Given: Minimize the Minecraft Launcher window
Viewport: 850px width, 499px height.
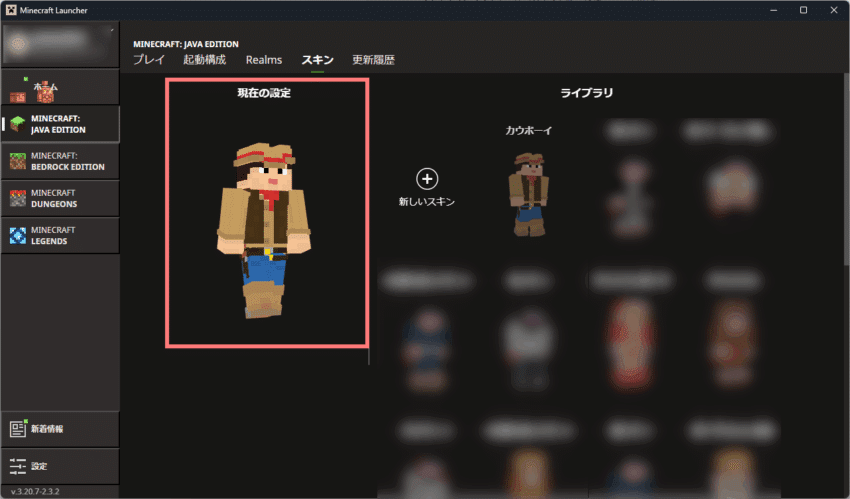Looking at the screenshot, I should click(773, 10).
